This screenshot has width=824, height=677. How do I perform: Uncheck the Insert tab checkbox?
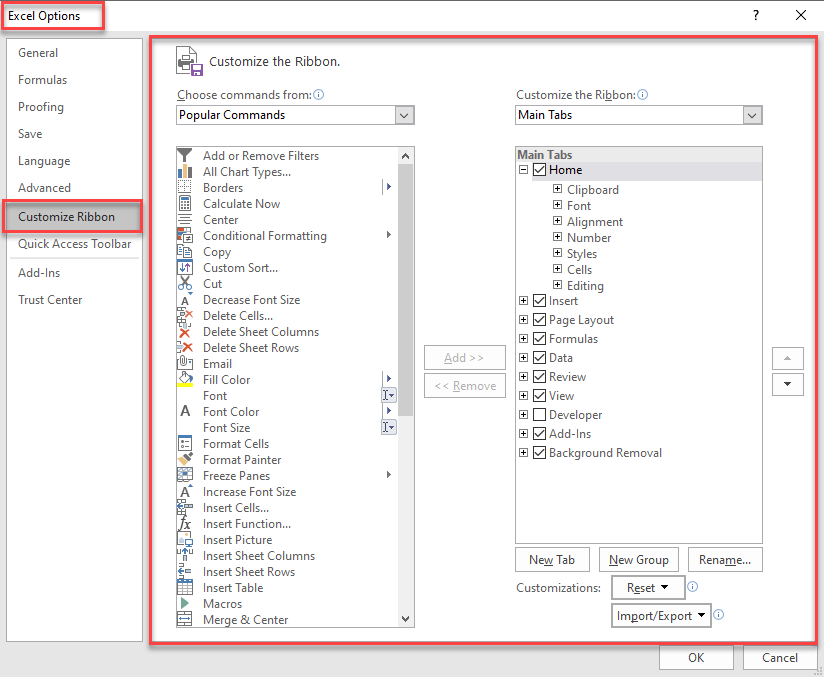pyautogui.click(x=539, y=301)
